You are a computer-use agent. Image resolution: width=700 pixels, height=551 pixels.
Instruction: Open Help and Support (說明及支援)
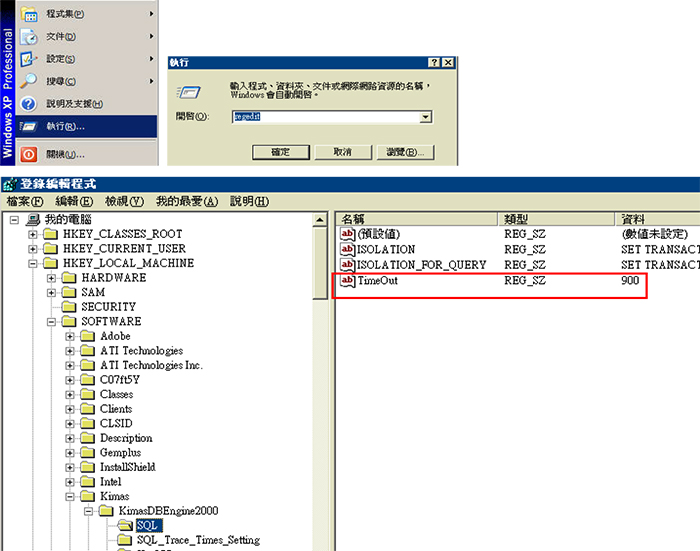click(86, 104)
